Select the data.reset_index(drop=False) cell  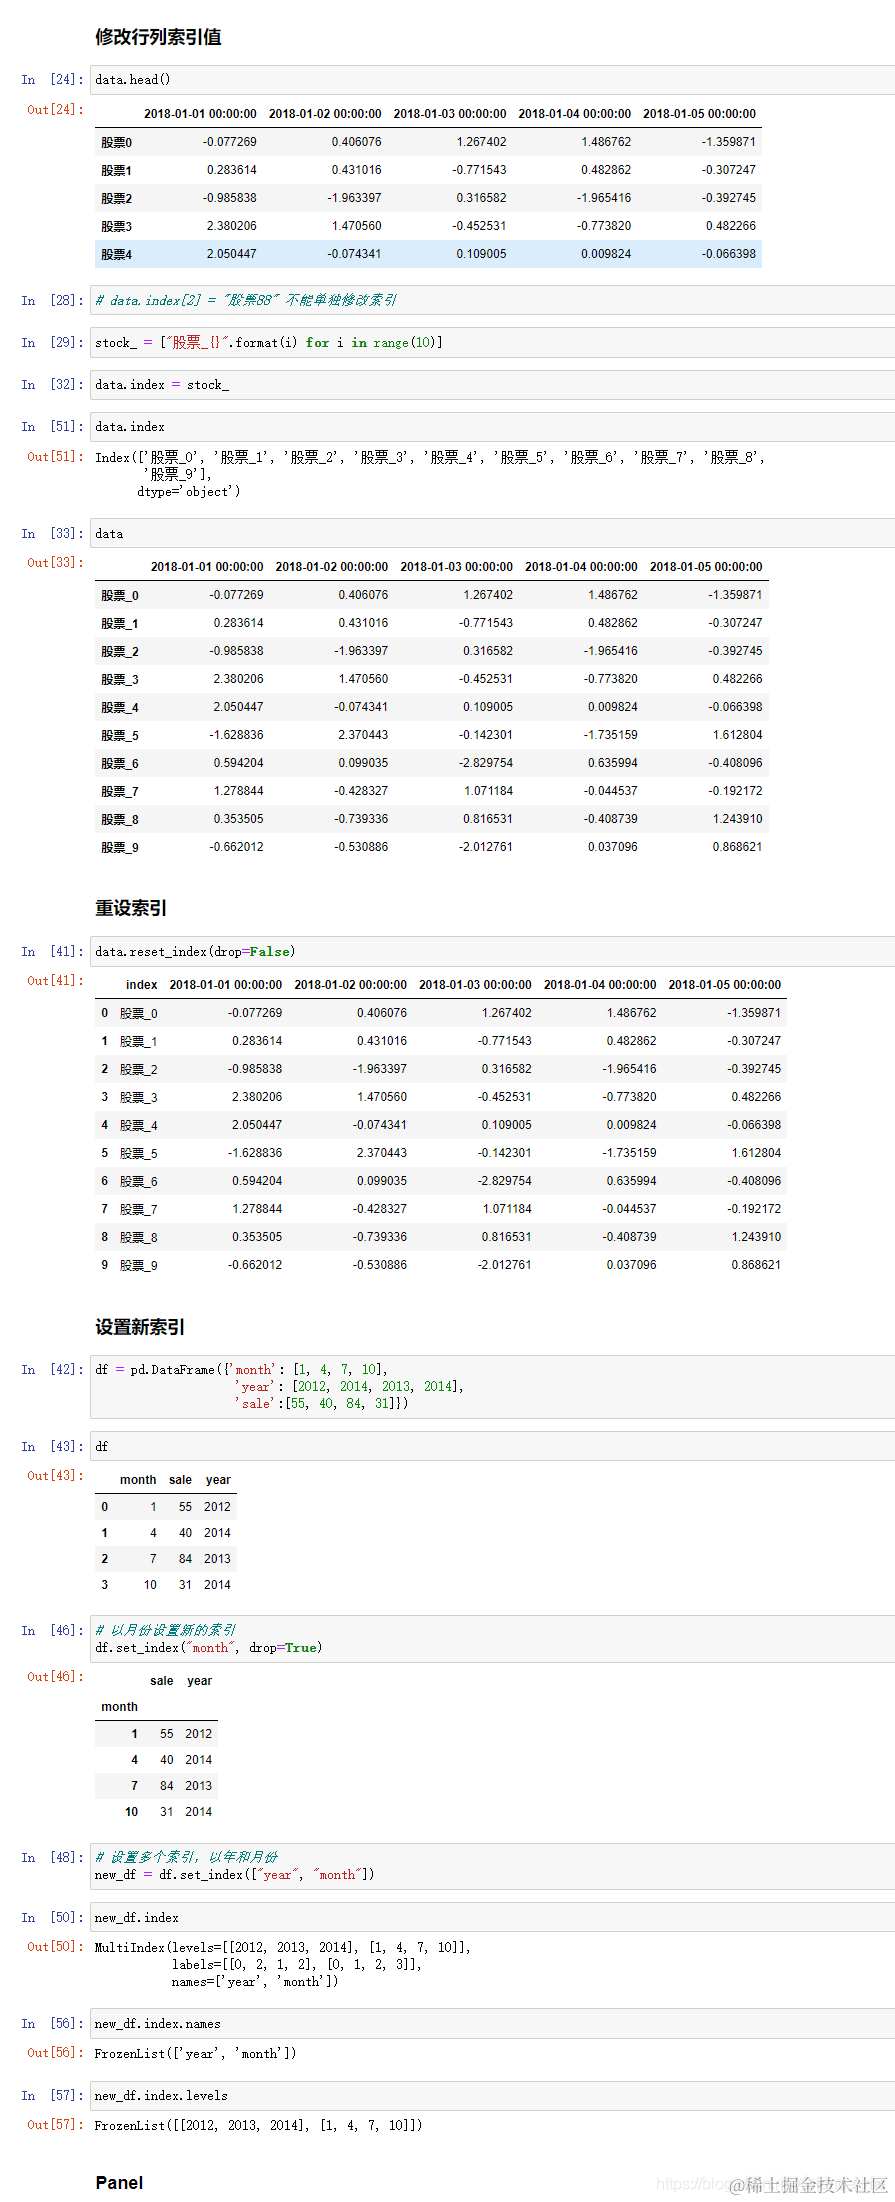click(492, 952)
